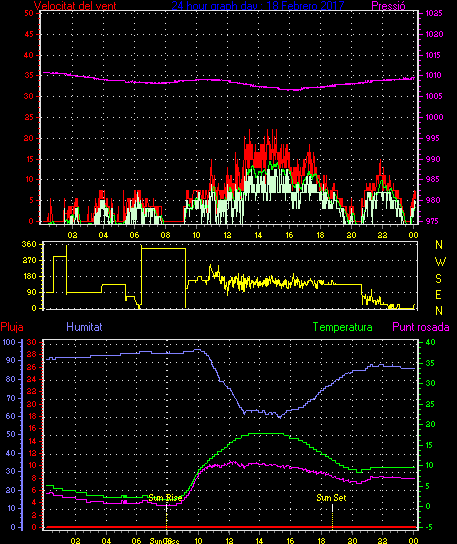Click wind direction axis value 270
The image size is (457, 544).
pyautogui.click(x=29, y=260)
